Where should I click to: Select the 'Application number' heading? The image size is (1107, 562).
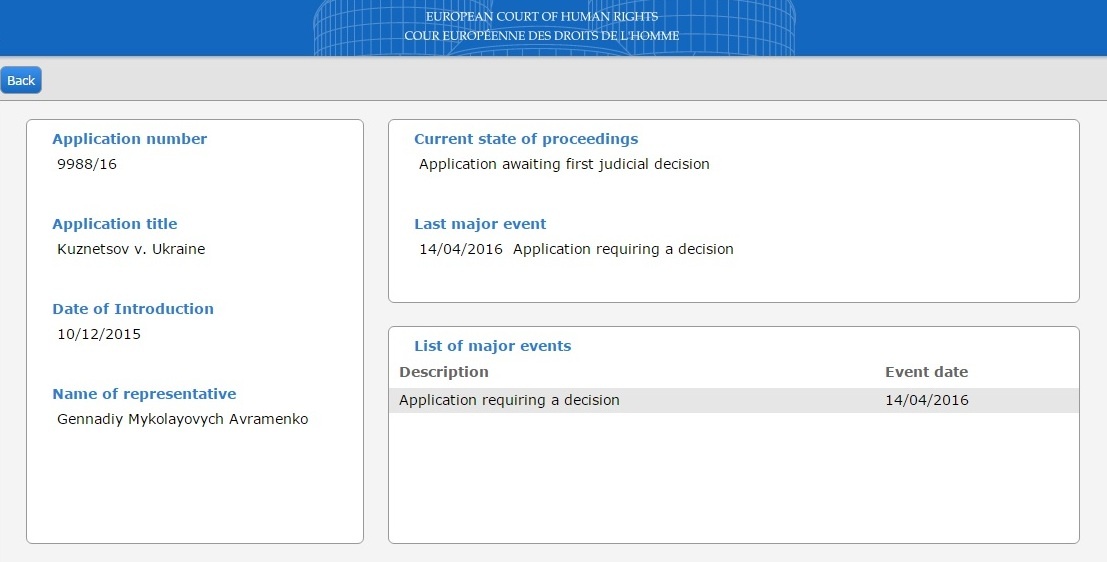click(129, 139)
